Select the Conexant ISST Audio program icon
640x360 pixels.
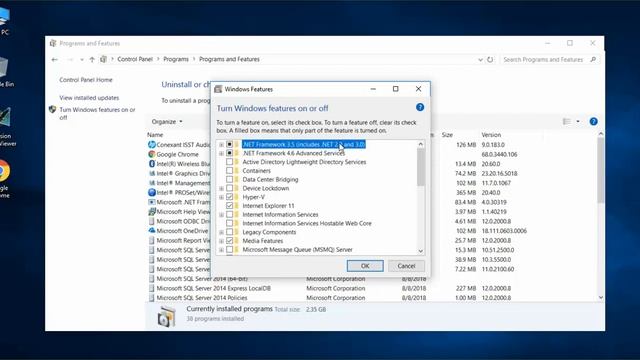tap(152, 144)
